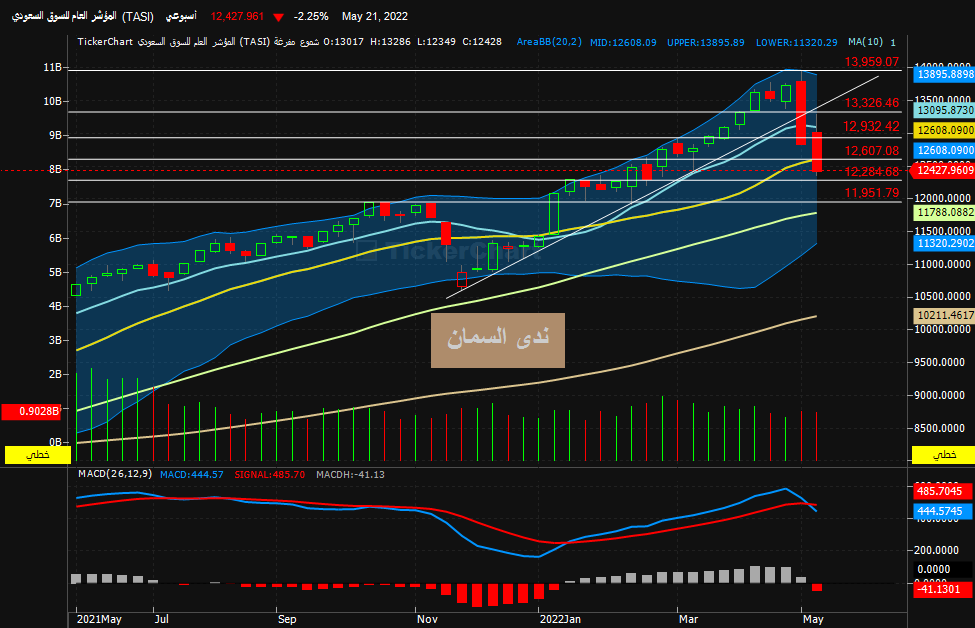Click the 11B volume axis label
Viewport: 975px width, 628px height.
coord(52,67)
